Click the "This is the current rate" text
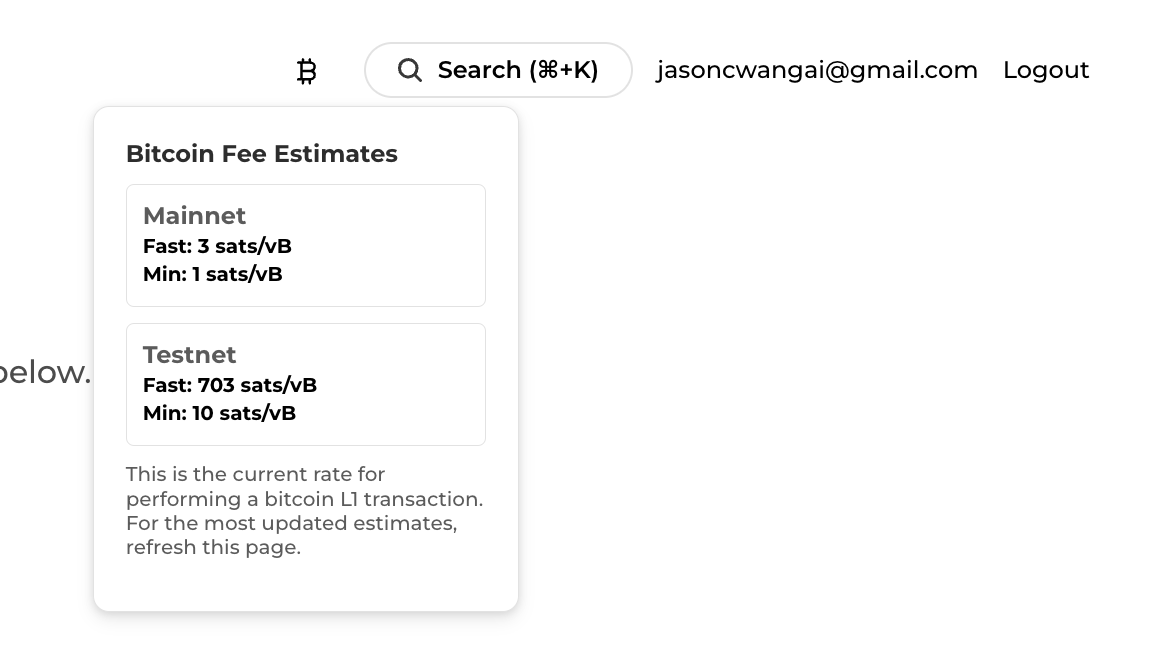The width and height of the screenshot is (1174, 652). (x=255, y=474)
